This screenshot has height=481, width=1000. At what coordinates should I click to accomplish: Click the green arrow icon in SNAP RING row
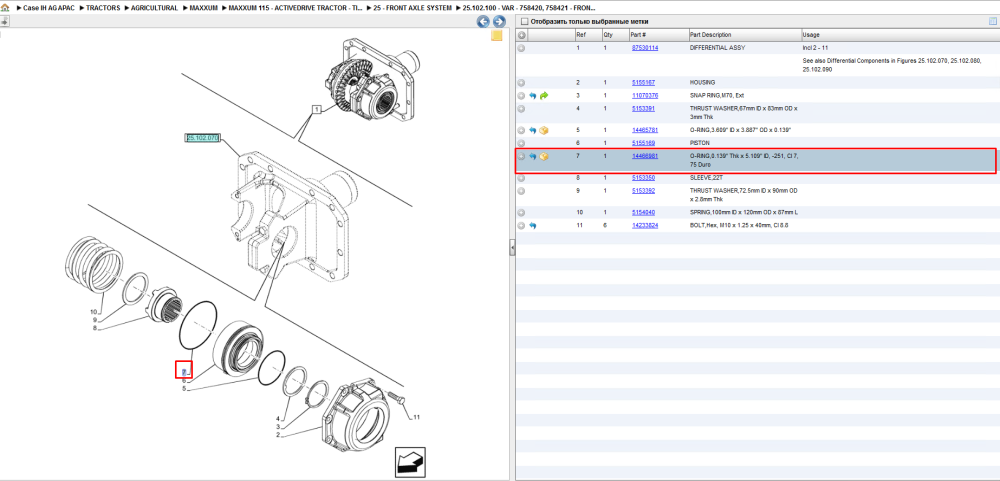[544, 96]
